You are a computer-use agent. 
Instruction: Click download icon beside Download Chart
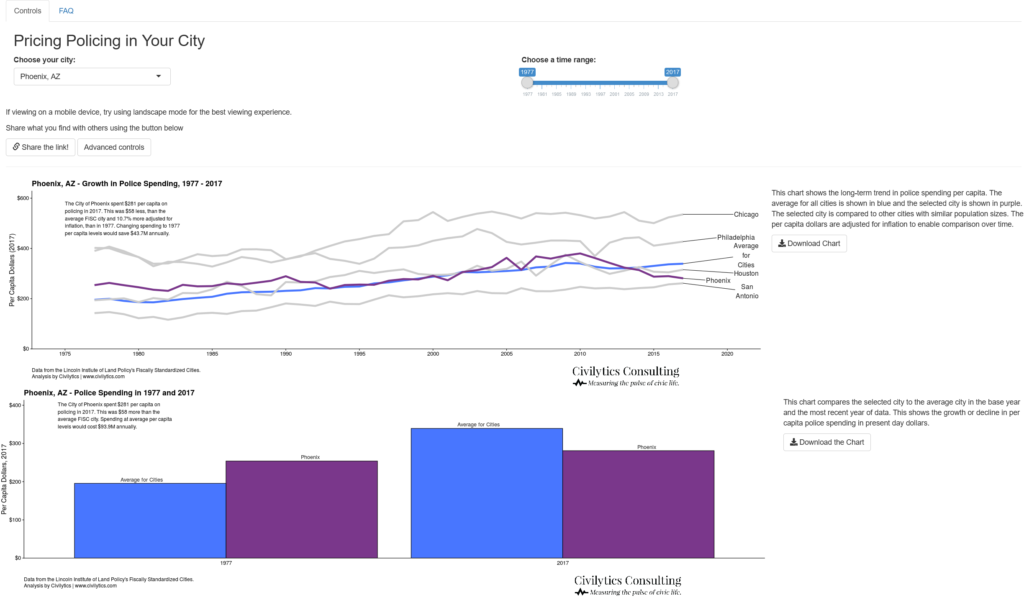pyautogui.click(x=782, y=243)
